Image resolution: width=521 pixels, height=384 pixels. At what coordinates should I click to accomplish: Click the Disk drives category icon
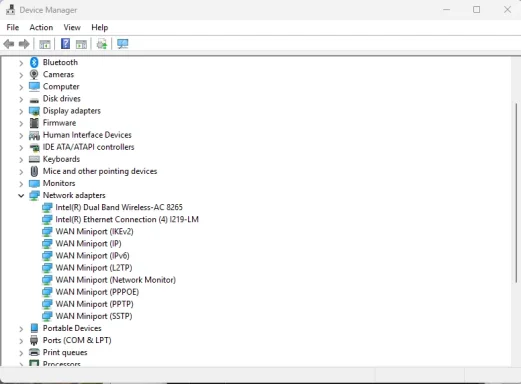coord(34,100)
